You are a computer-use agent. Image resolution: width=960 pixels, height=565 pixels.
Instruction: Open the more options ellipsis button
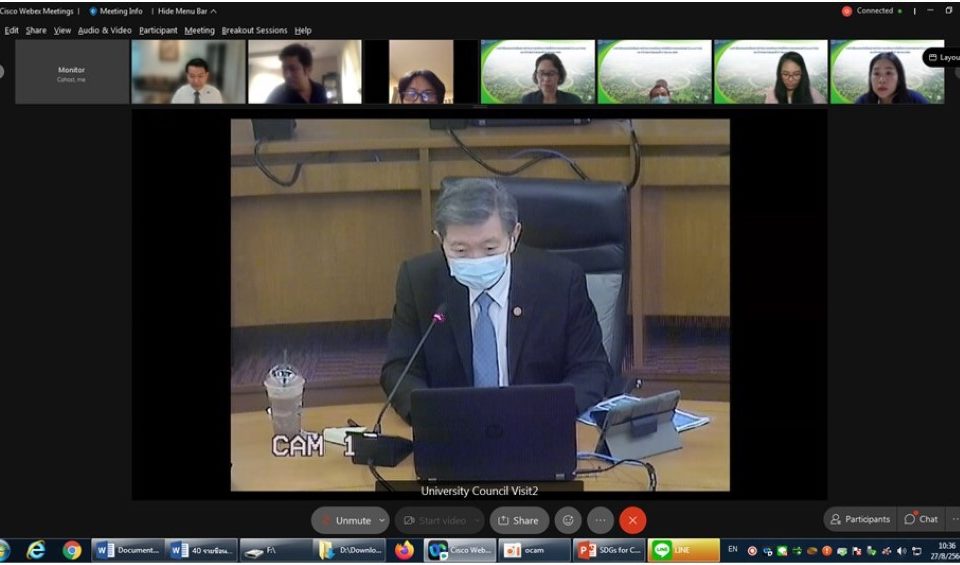point(600,520)
